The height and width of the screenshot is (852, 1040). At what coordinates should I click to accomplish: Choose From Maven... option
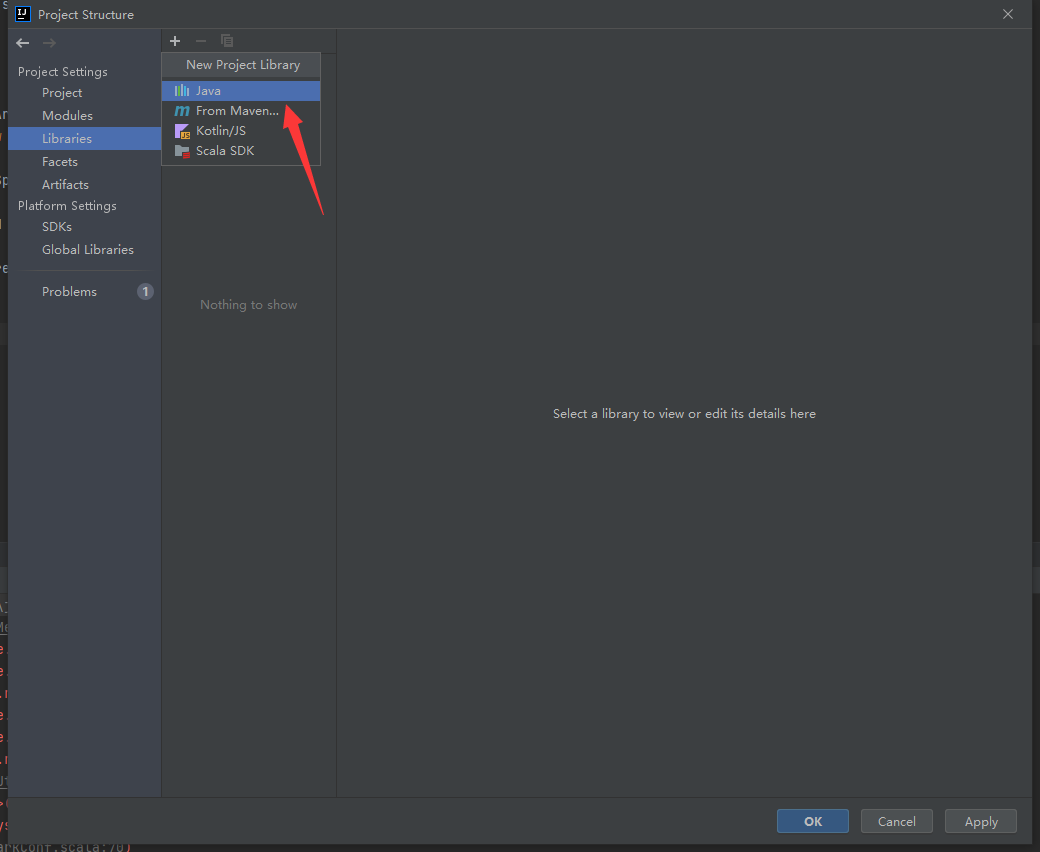click(x=241, y=111)
